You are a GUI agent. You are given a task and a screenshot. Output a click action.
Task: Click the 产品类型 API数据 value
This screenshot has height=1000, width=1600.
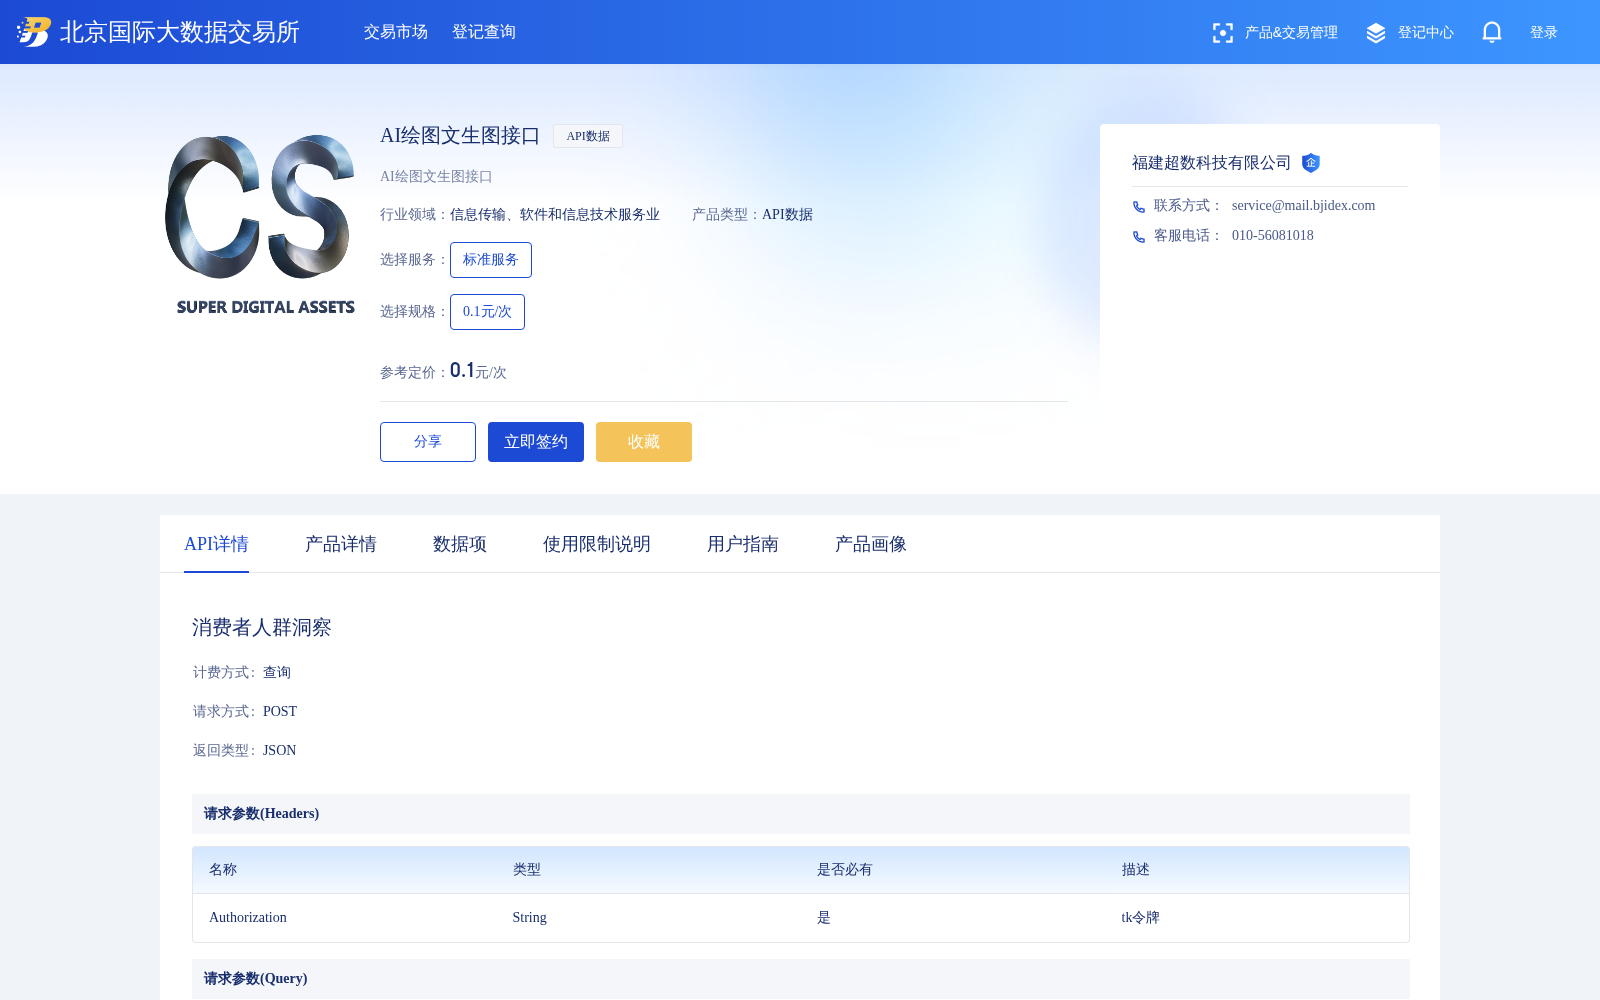[788, 215]
